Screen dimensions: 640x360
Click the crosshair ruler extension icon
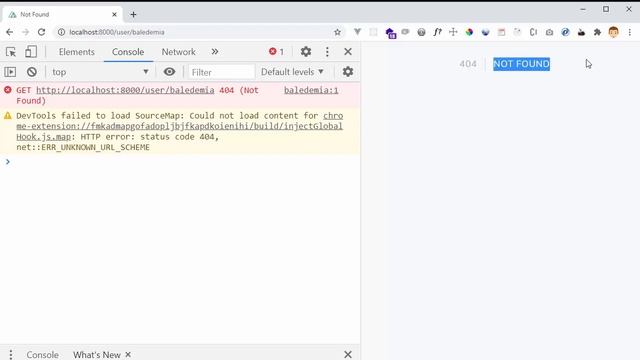click(x=453, y=32)
